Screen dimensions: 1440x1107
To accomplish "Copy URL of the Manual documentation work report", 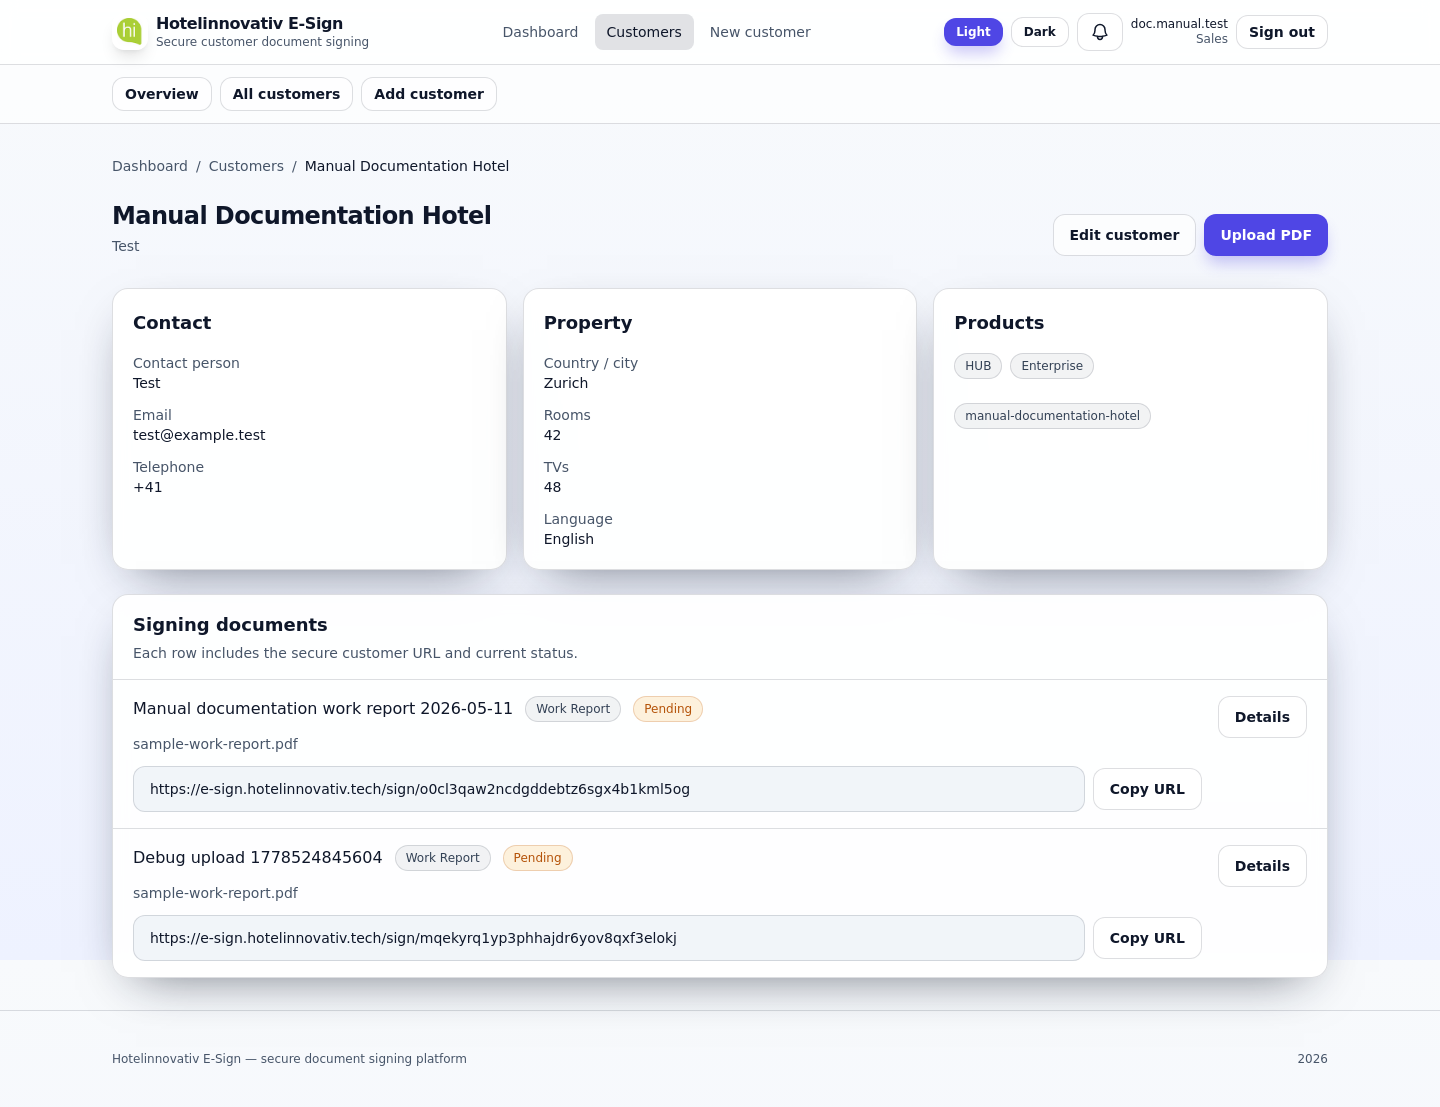I will (1147, 789).
